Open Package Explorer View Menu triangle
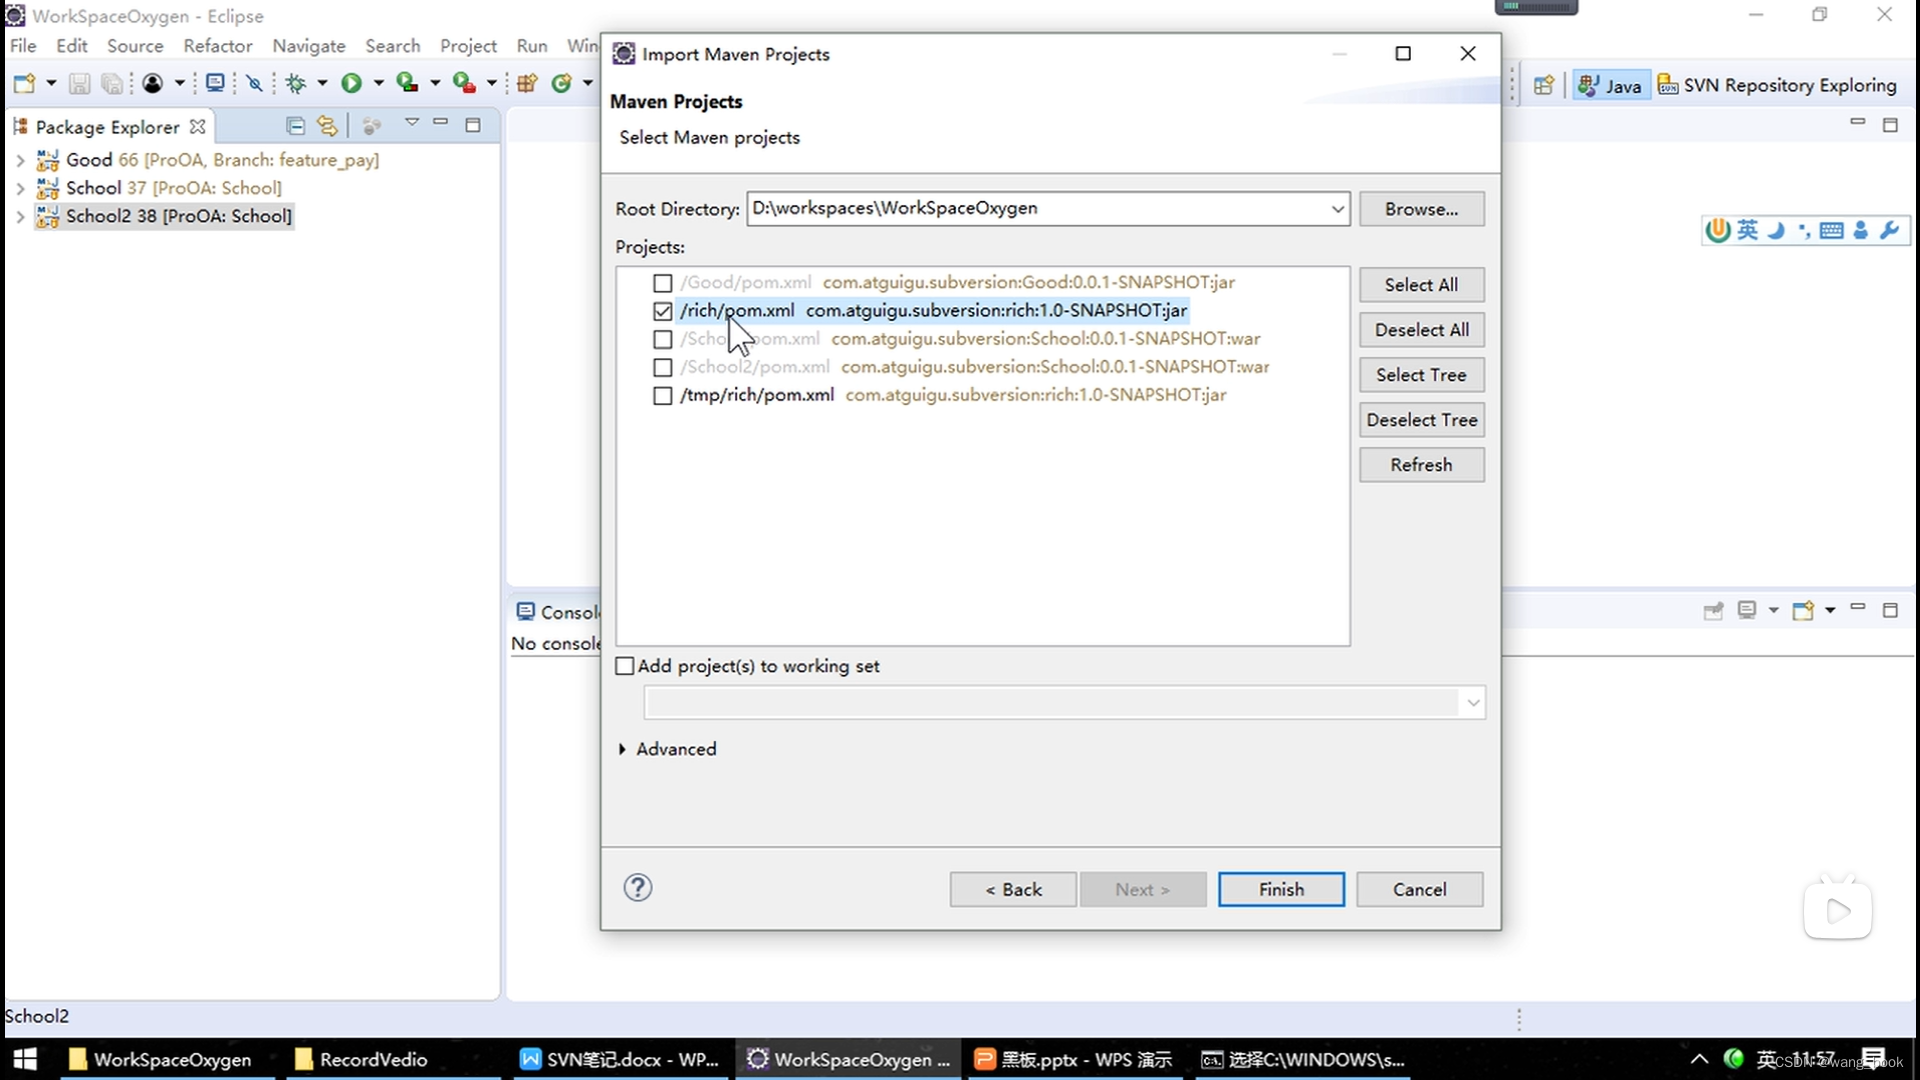Image resolution: width=1920 pixels, height=1080 pixels. (411, 122)
